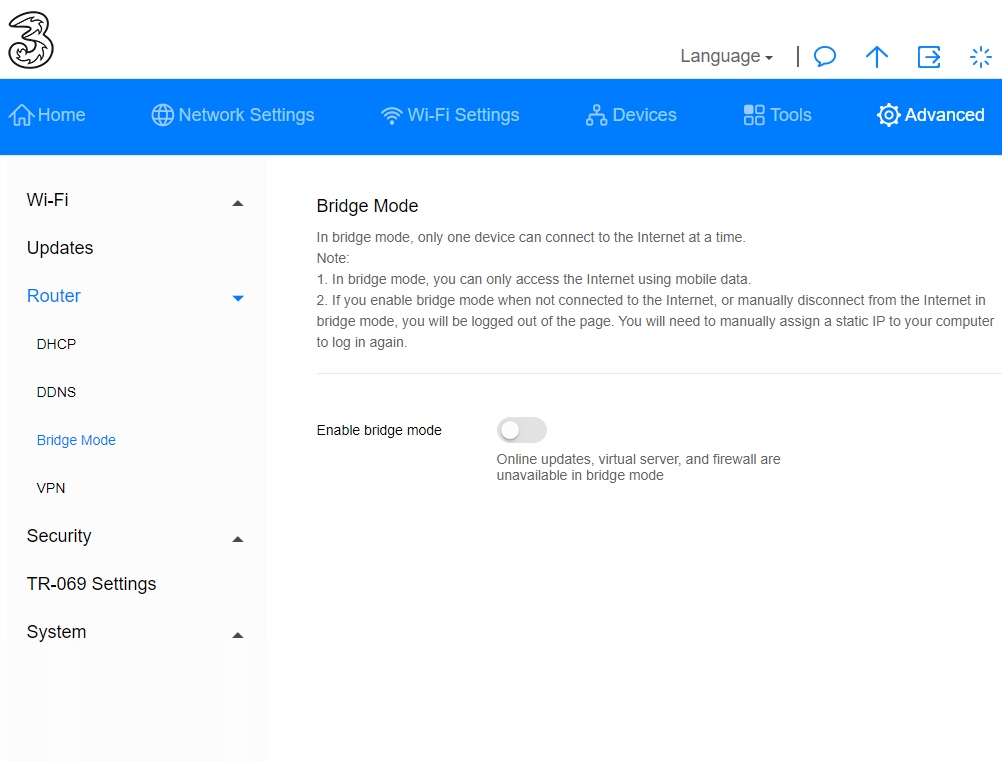Select DDNS under Router
This screenshot has width=1002, height=762.
pyautogui.click(x=56, y=392)
